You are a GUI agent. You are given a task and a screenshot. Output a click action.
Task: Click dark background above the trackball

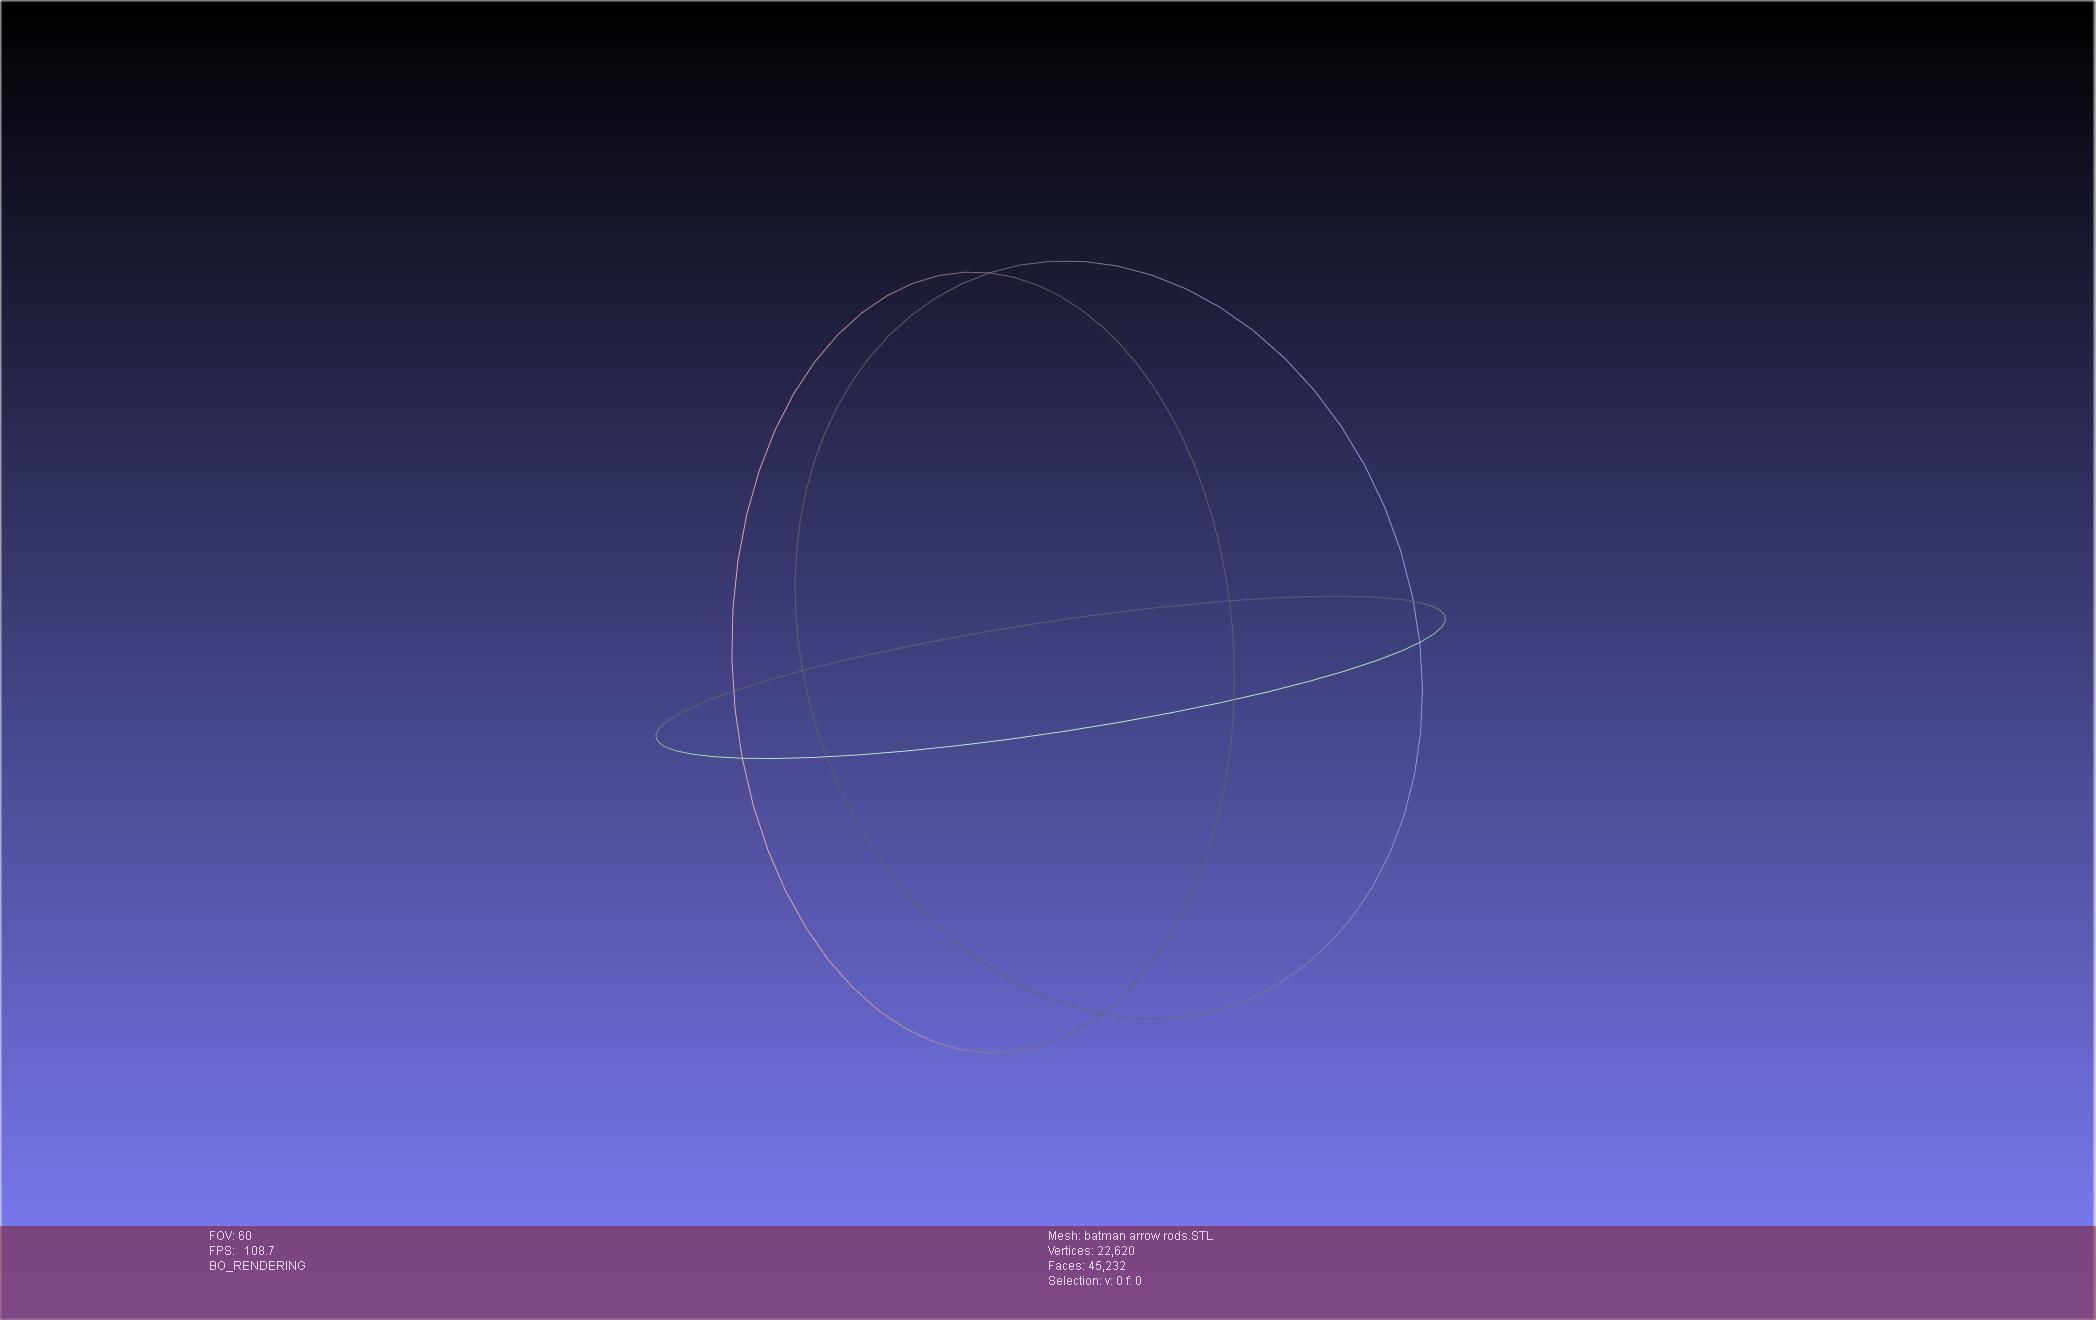pos(1050,120)
